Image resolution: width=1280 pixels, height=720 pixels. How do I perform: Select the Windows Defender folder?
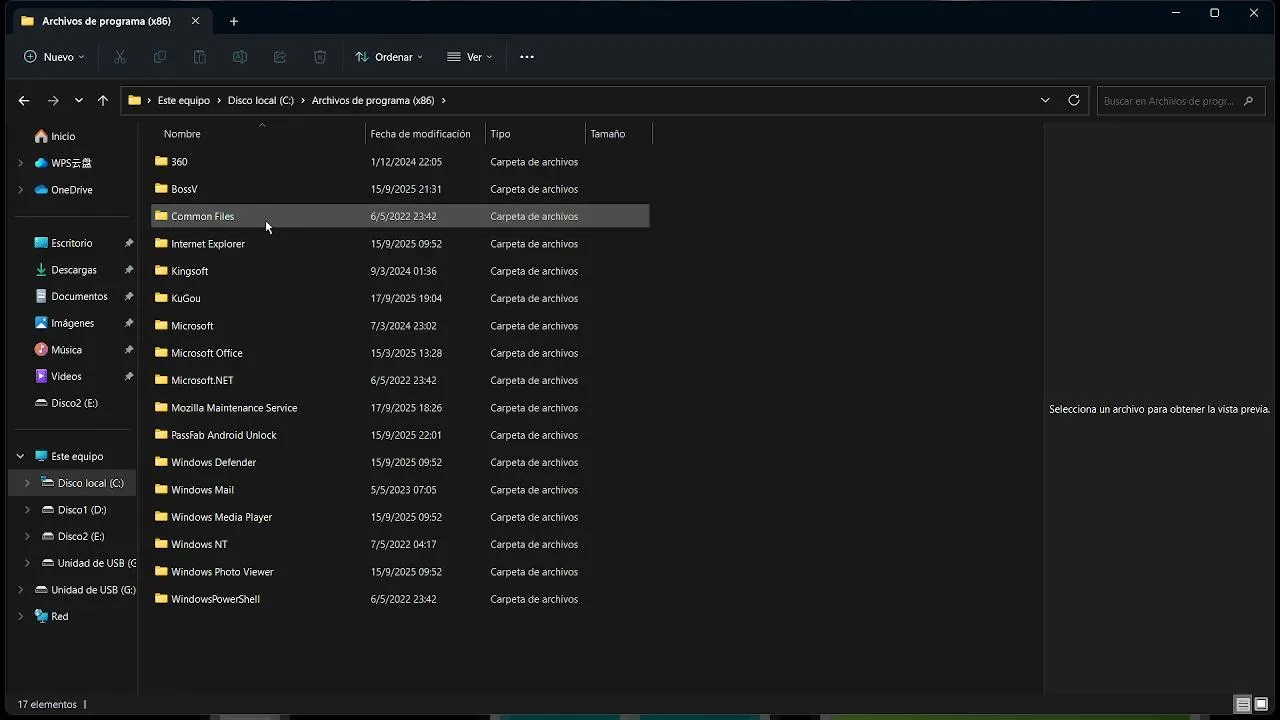click(400, 462)
